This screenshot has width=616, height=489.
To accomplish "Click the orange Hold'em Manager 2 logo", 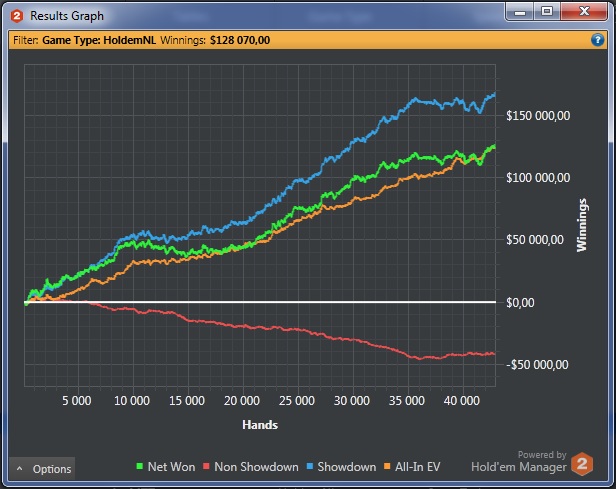I will (582, 464).
